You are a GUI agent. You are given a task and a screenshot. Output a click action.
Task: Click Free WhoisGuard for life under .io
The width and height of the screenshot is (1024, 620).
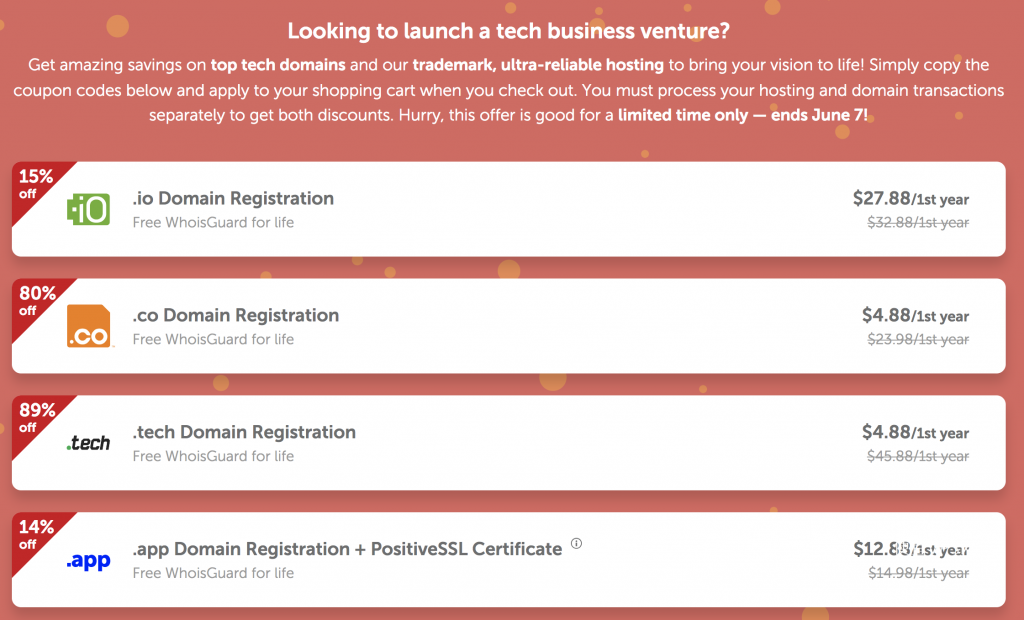pyautogui.click(x=213, y=222)
